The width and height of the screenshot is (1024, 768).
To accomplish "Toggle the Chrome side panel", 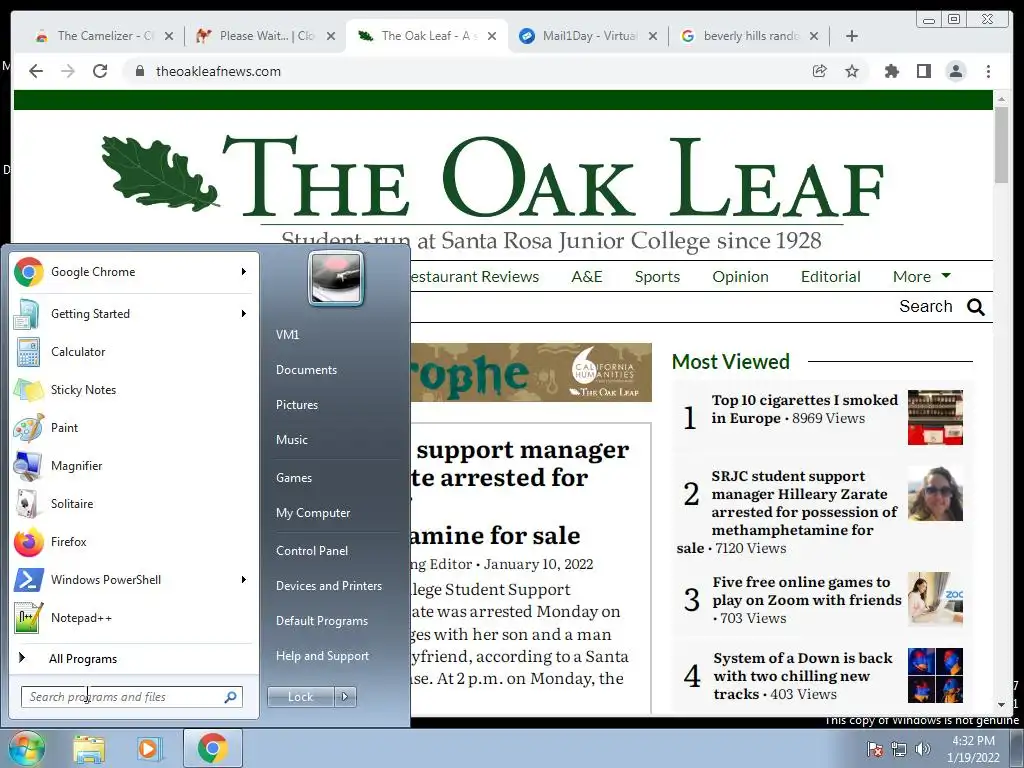I will [x=923, y=71].
